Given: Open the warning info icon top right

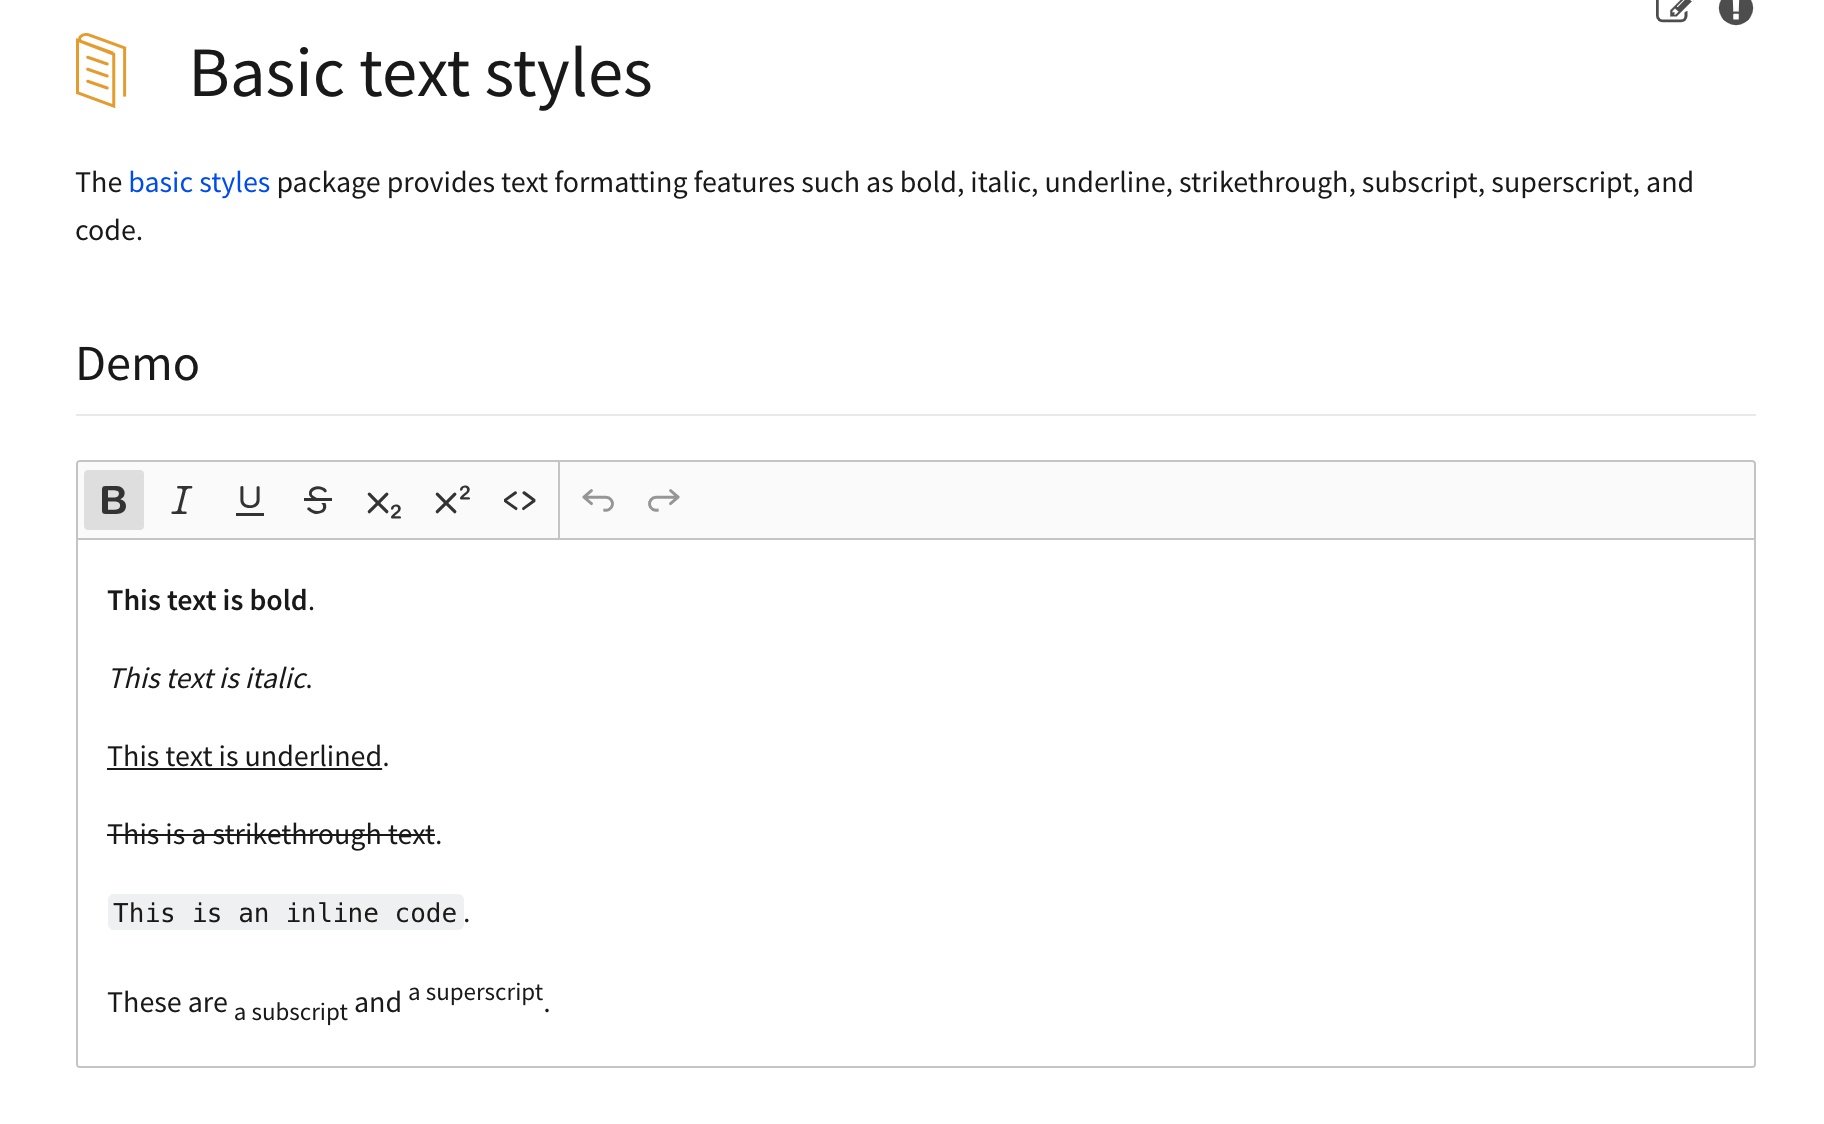Looking at the screenshot, I should tap(1736, 11).
